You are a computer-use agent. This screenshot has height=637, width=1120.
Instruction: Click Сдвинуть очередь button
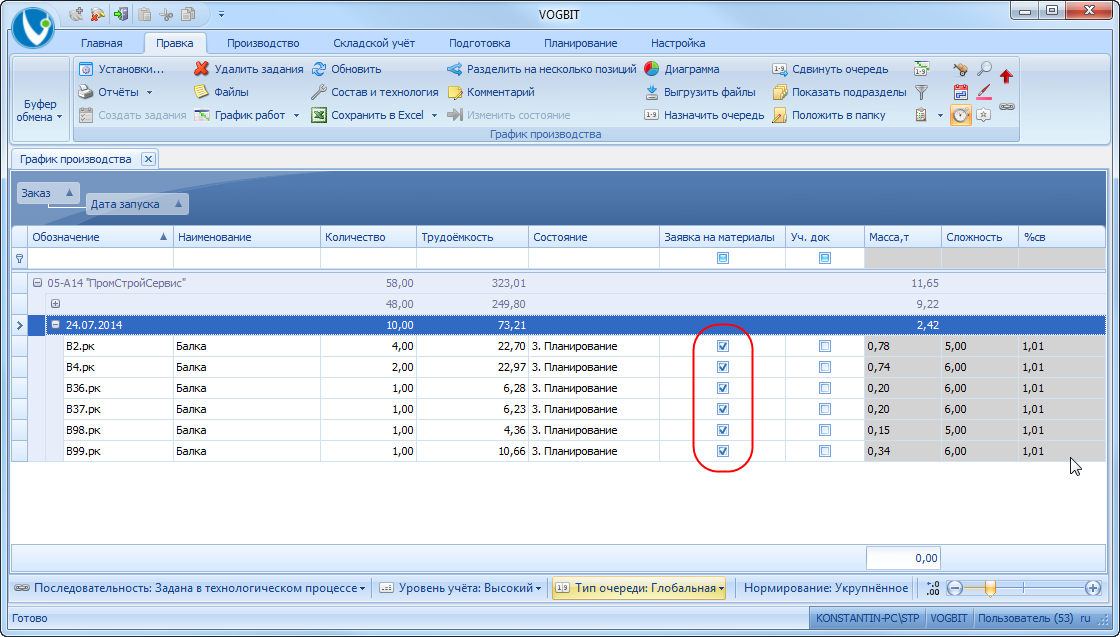coord(831,69)
